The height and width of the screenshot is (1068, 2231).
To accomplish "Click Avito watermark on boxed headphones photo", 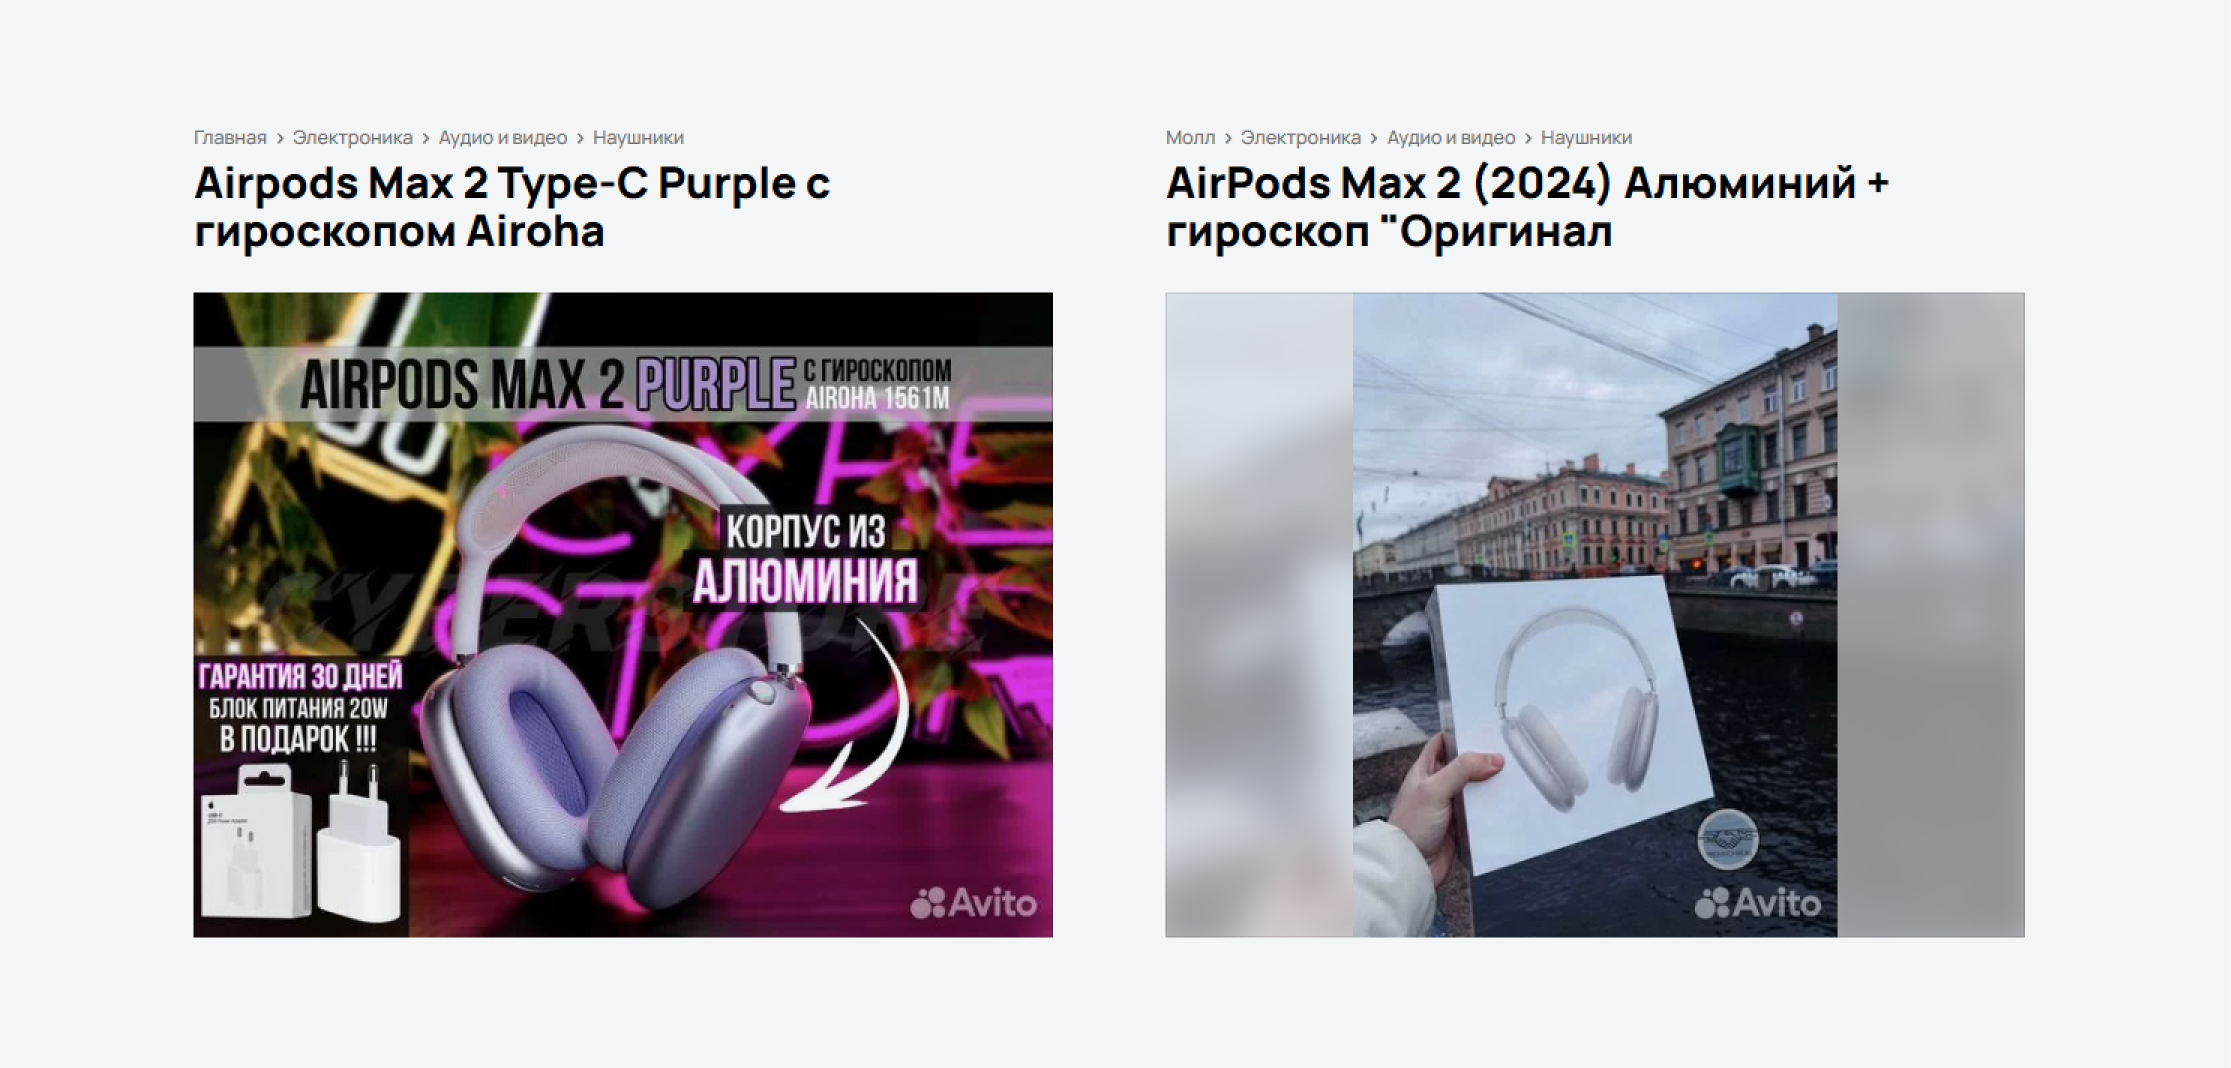I will 1758,903.
